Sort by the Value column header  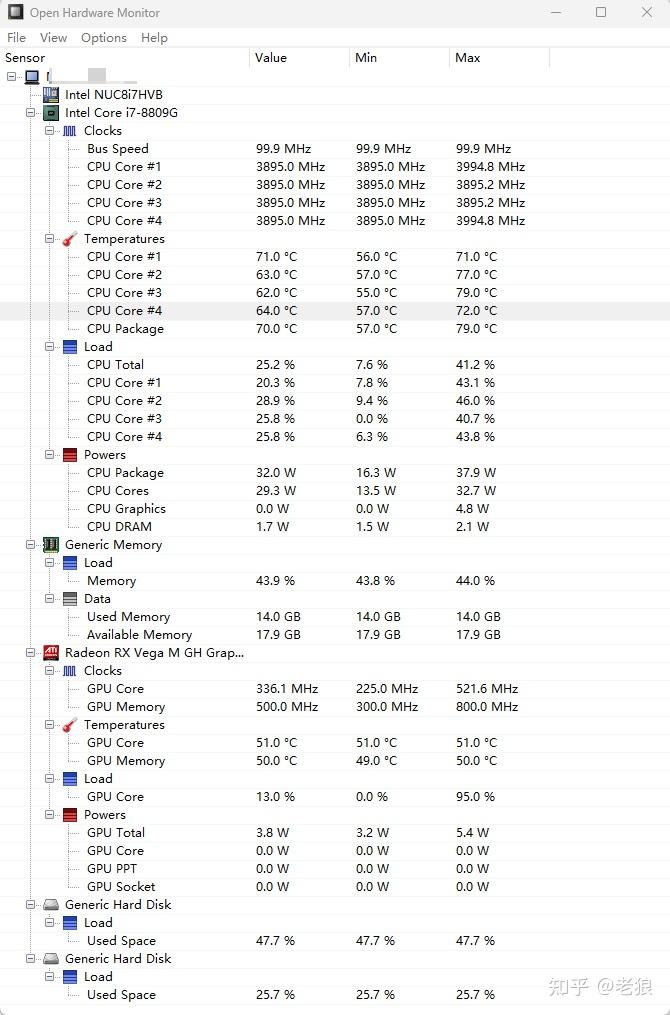click(271, 58)
